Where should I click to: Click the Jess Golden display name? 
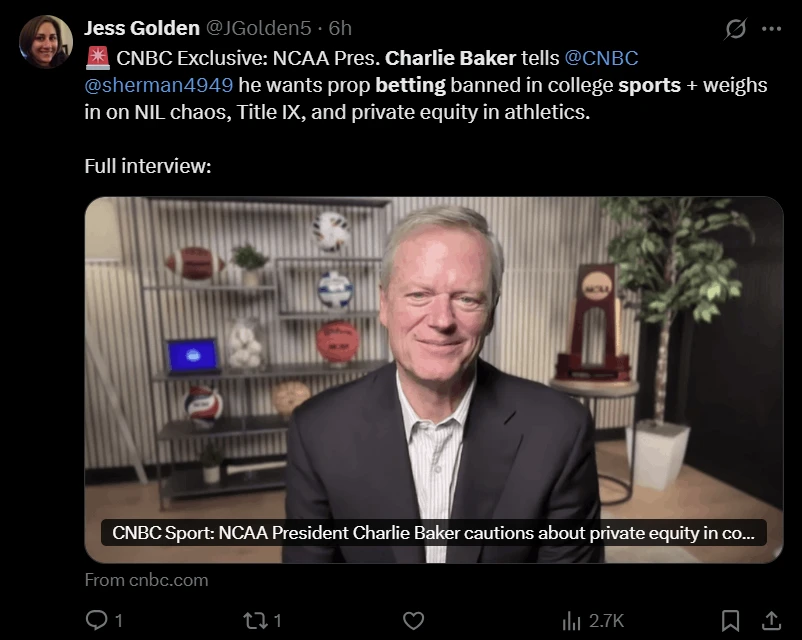pos(142,28)
